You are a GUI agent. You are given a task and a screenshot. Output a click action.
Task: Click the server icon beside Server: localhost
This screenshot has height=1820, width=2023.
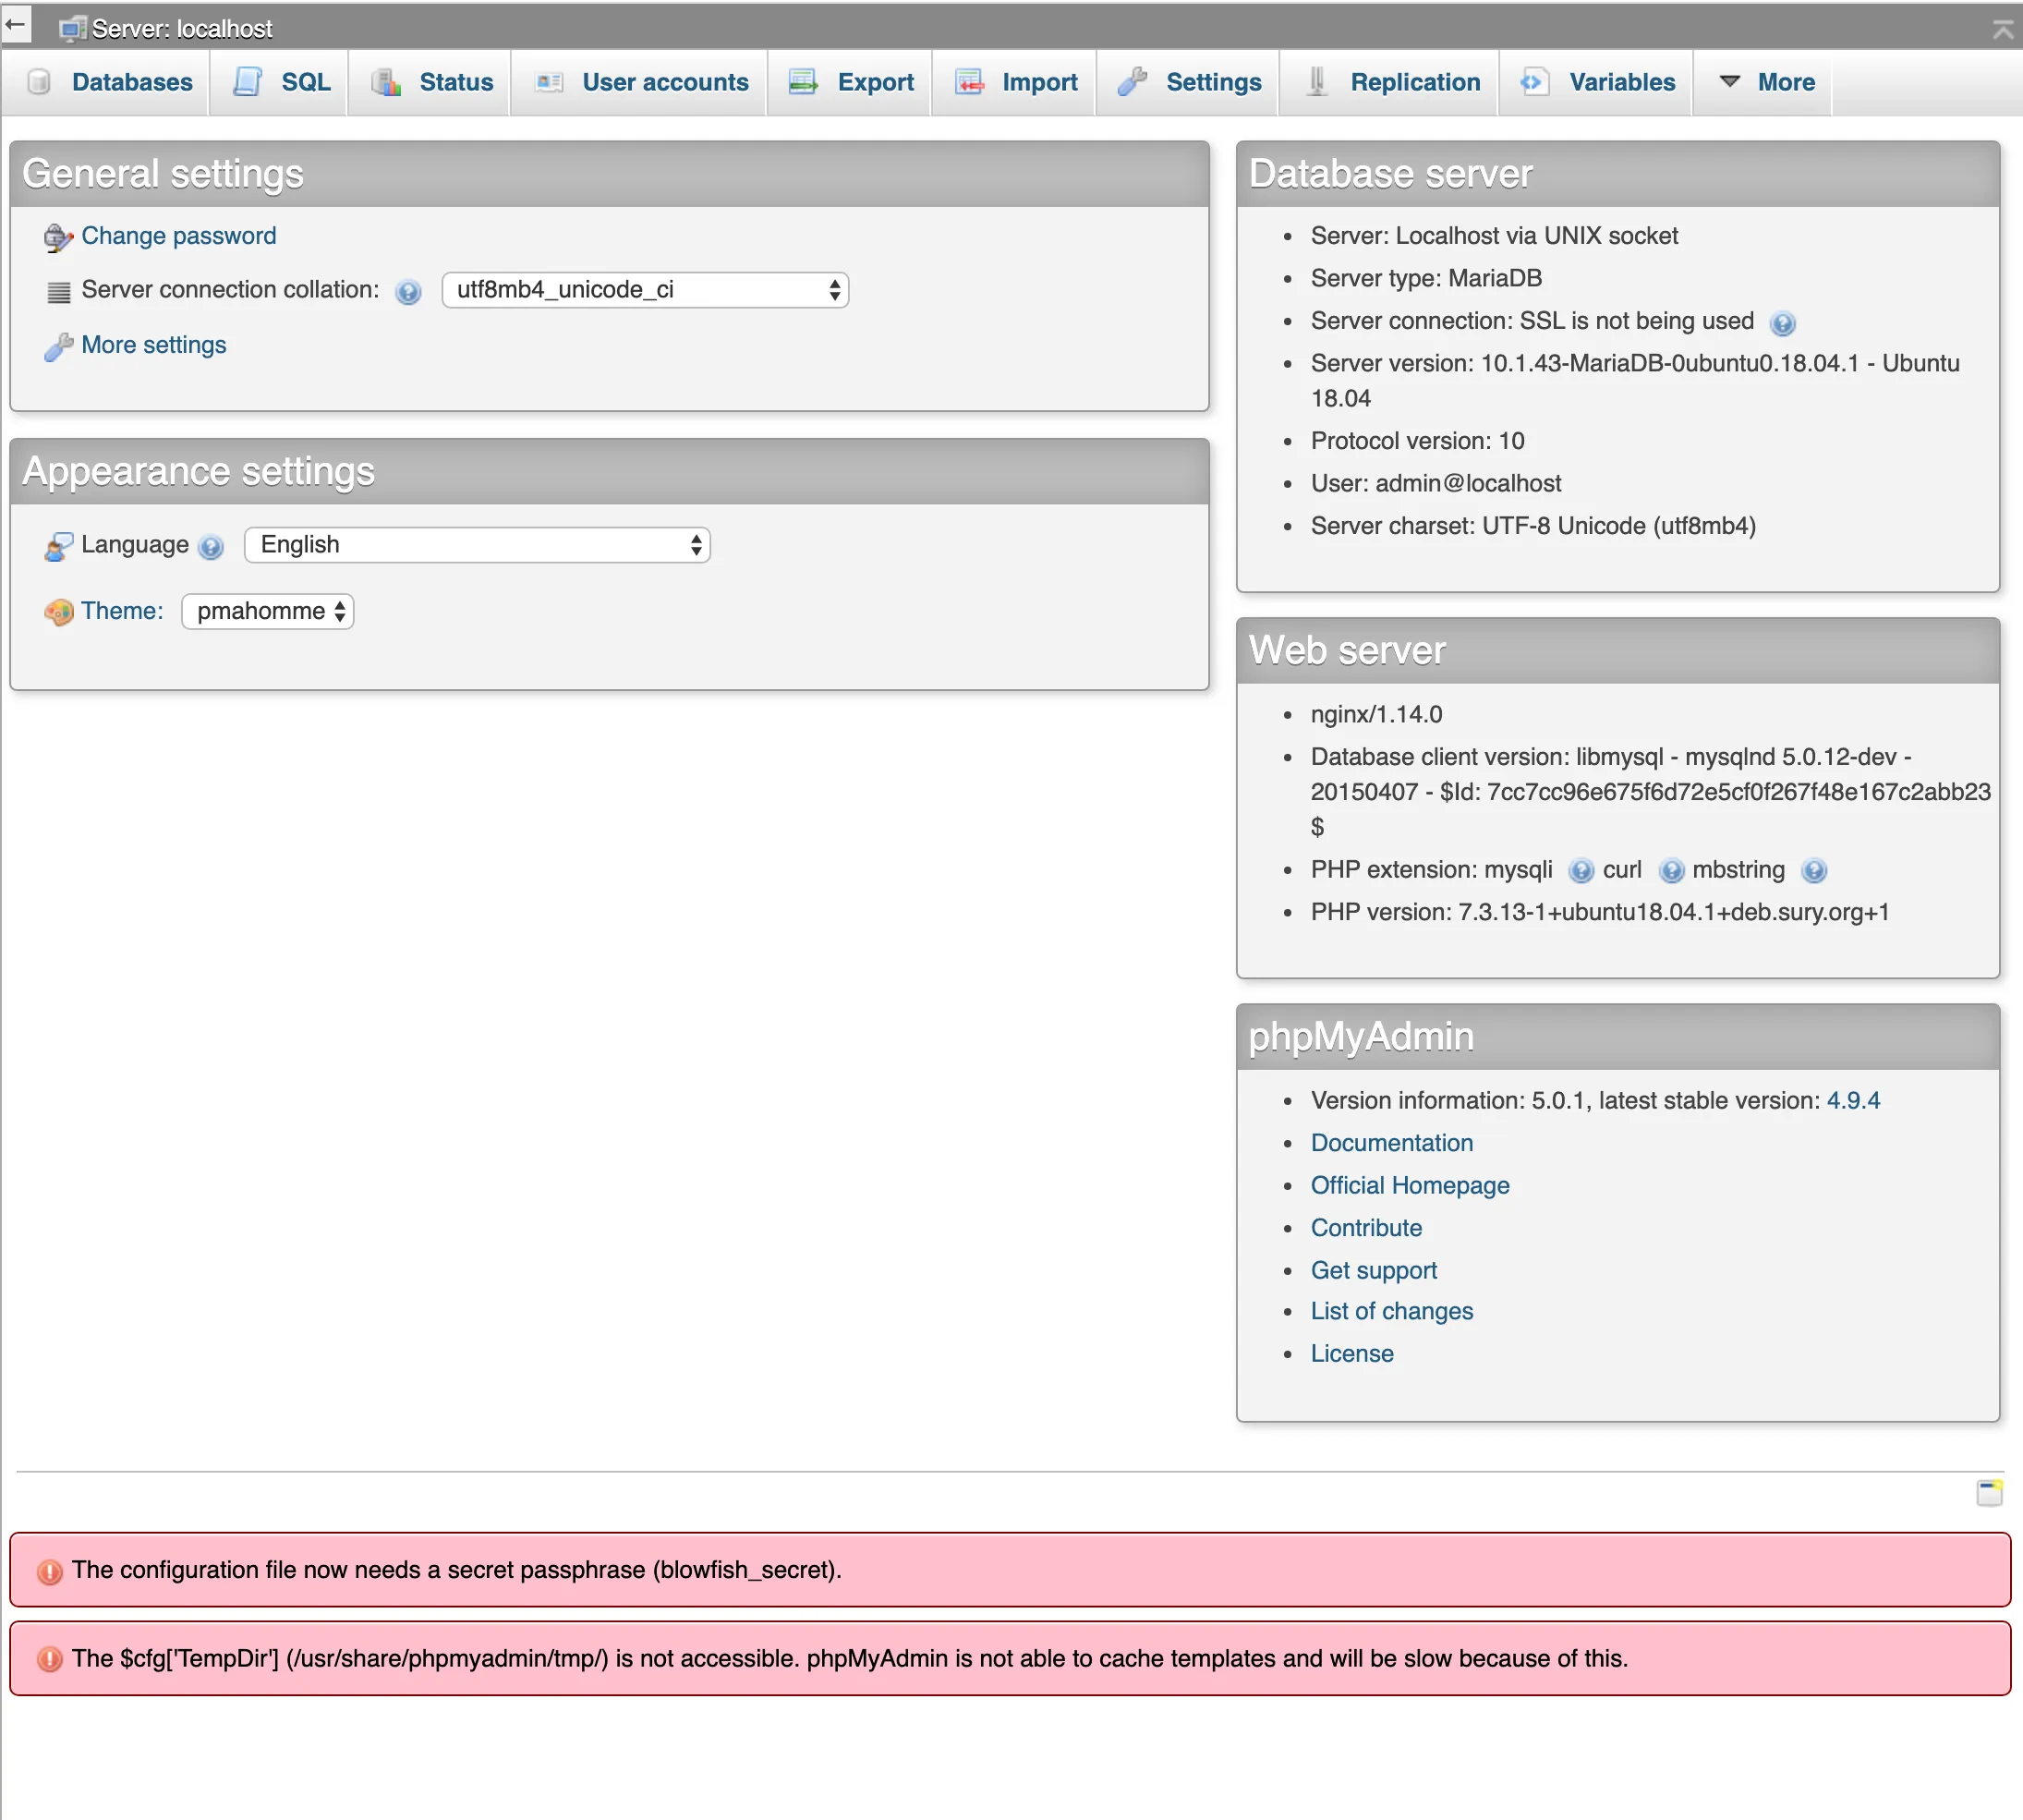[72, 29]
